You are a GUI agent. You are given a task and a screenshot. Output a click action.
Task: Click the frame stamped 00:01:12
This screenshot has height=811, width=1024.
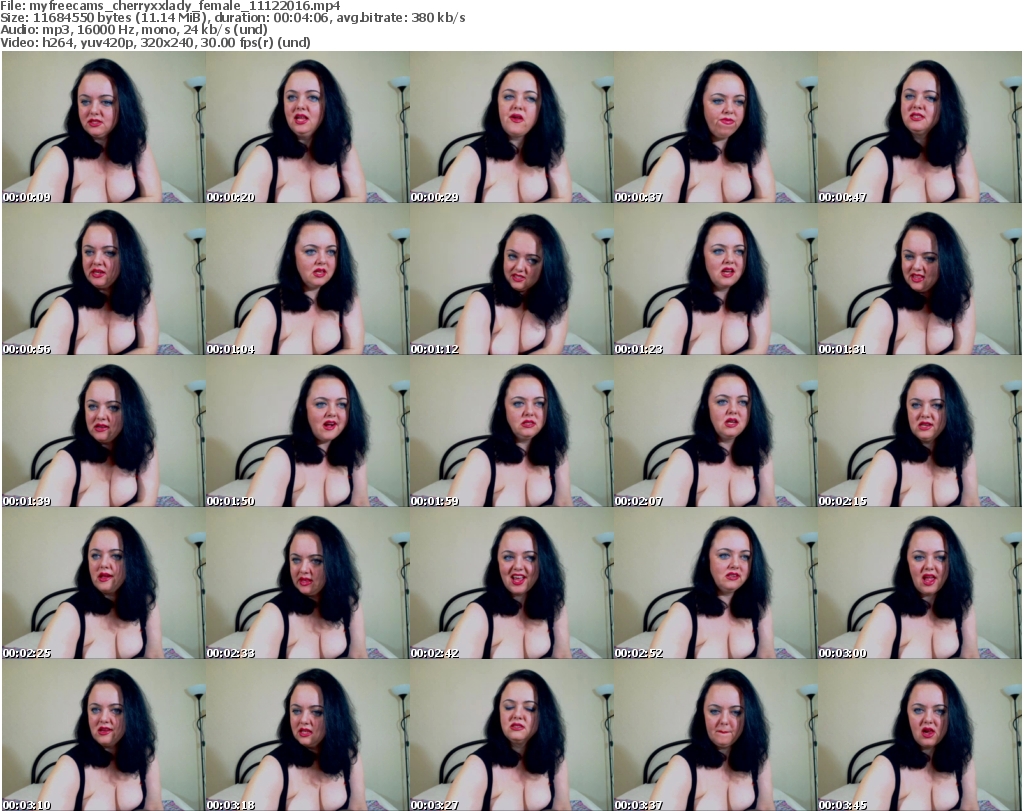tap(511, 279)
